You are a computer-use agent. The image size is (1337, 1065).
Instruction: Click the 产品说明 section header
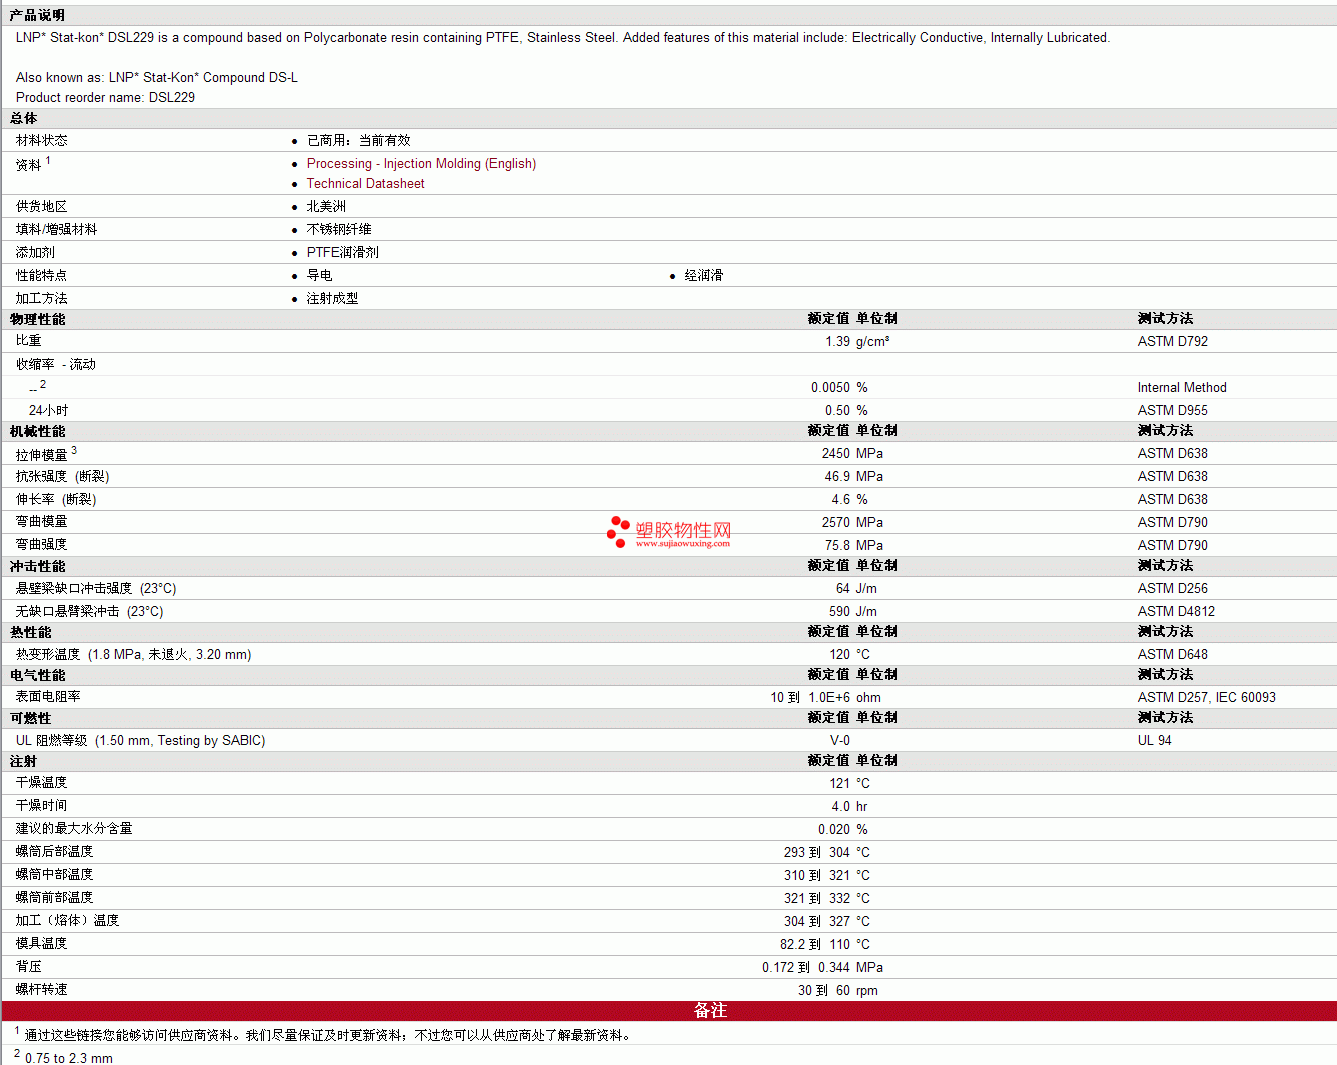37,15
